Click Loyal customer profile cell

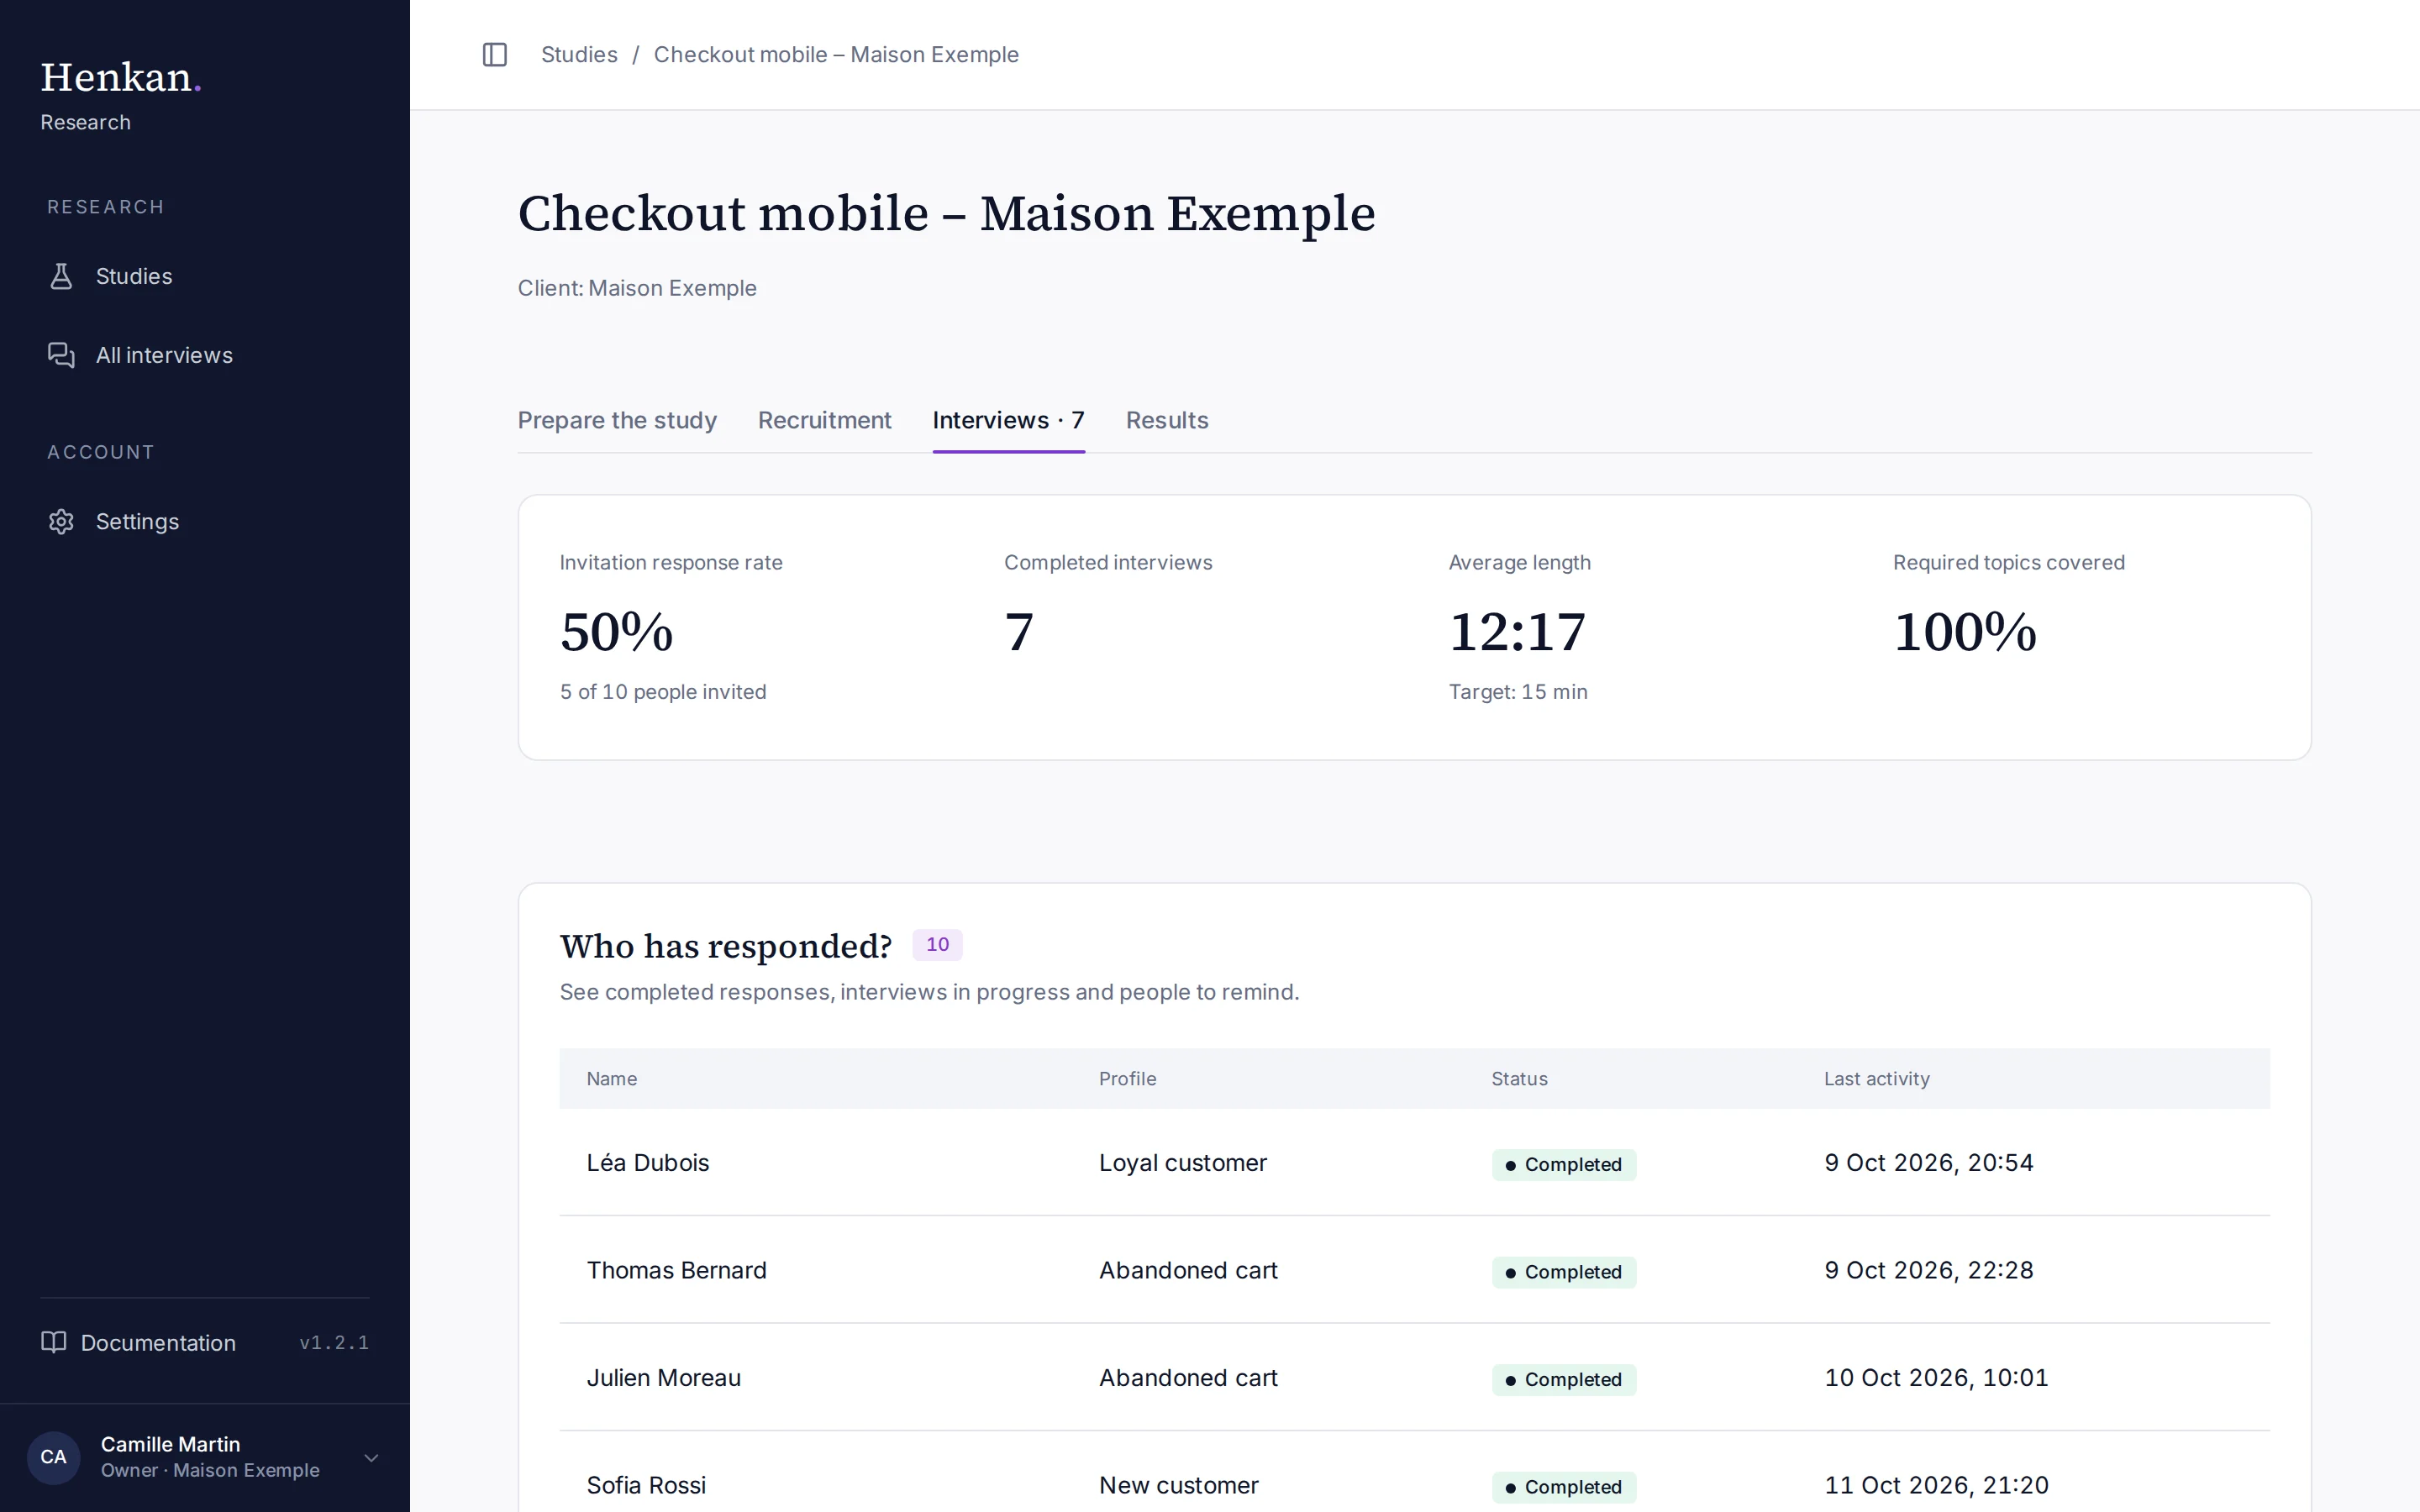[x=1183, y=1163]
